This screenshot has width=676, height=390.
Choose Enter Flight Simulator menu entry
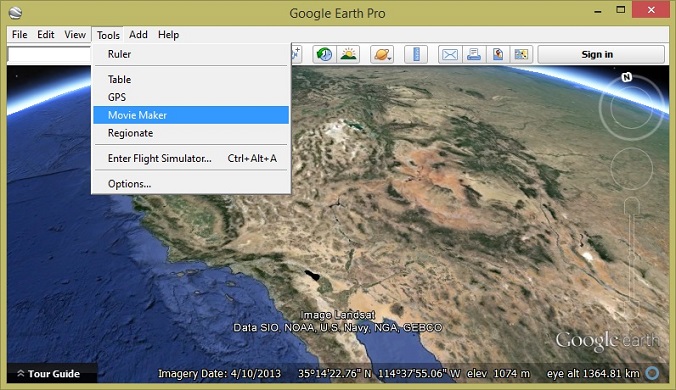coord(191,159)
